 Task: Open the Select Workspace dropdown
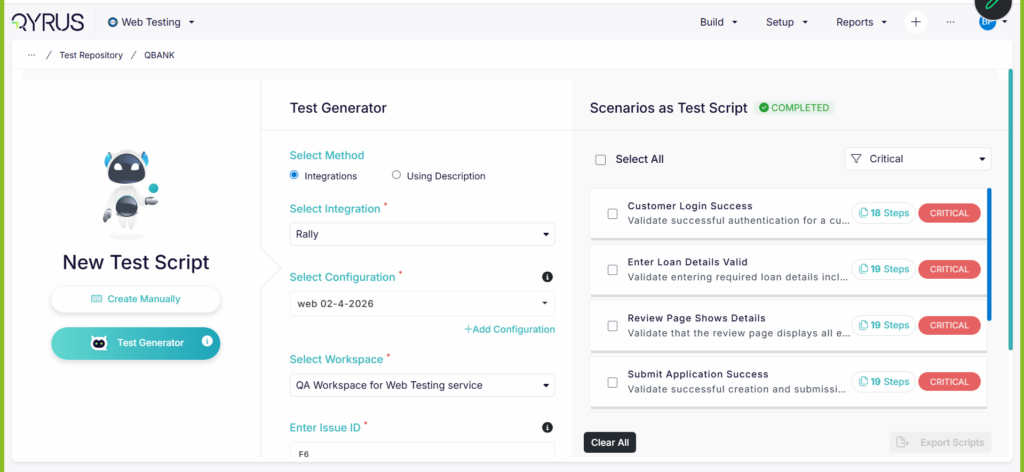422,385
